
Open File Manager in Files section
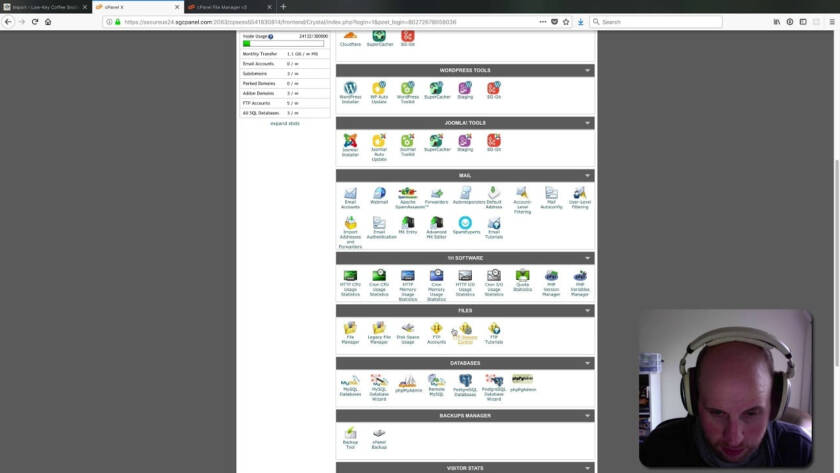350,330
